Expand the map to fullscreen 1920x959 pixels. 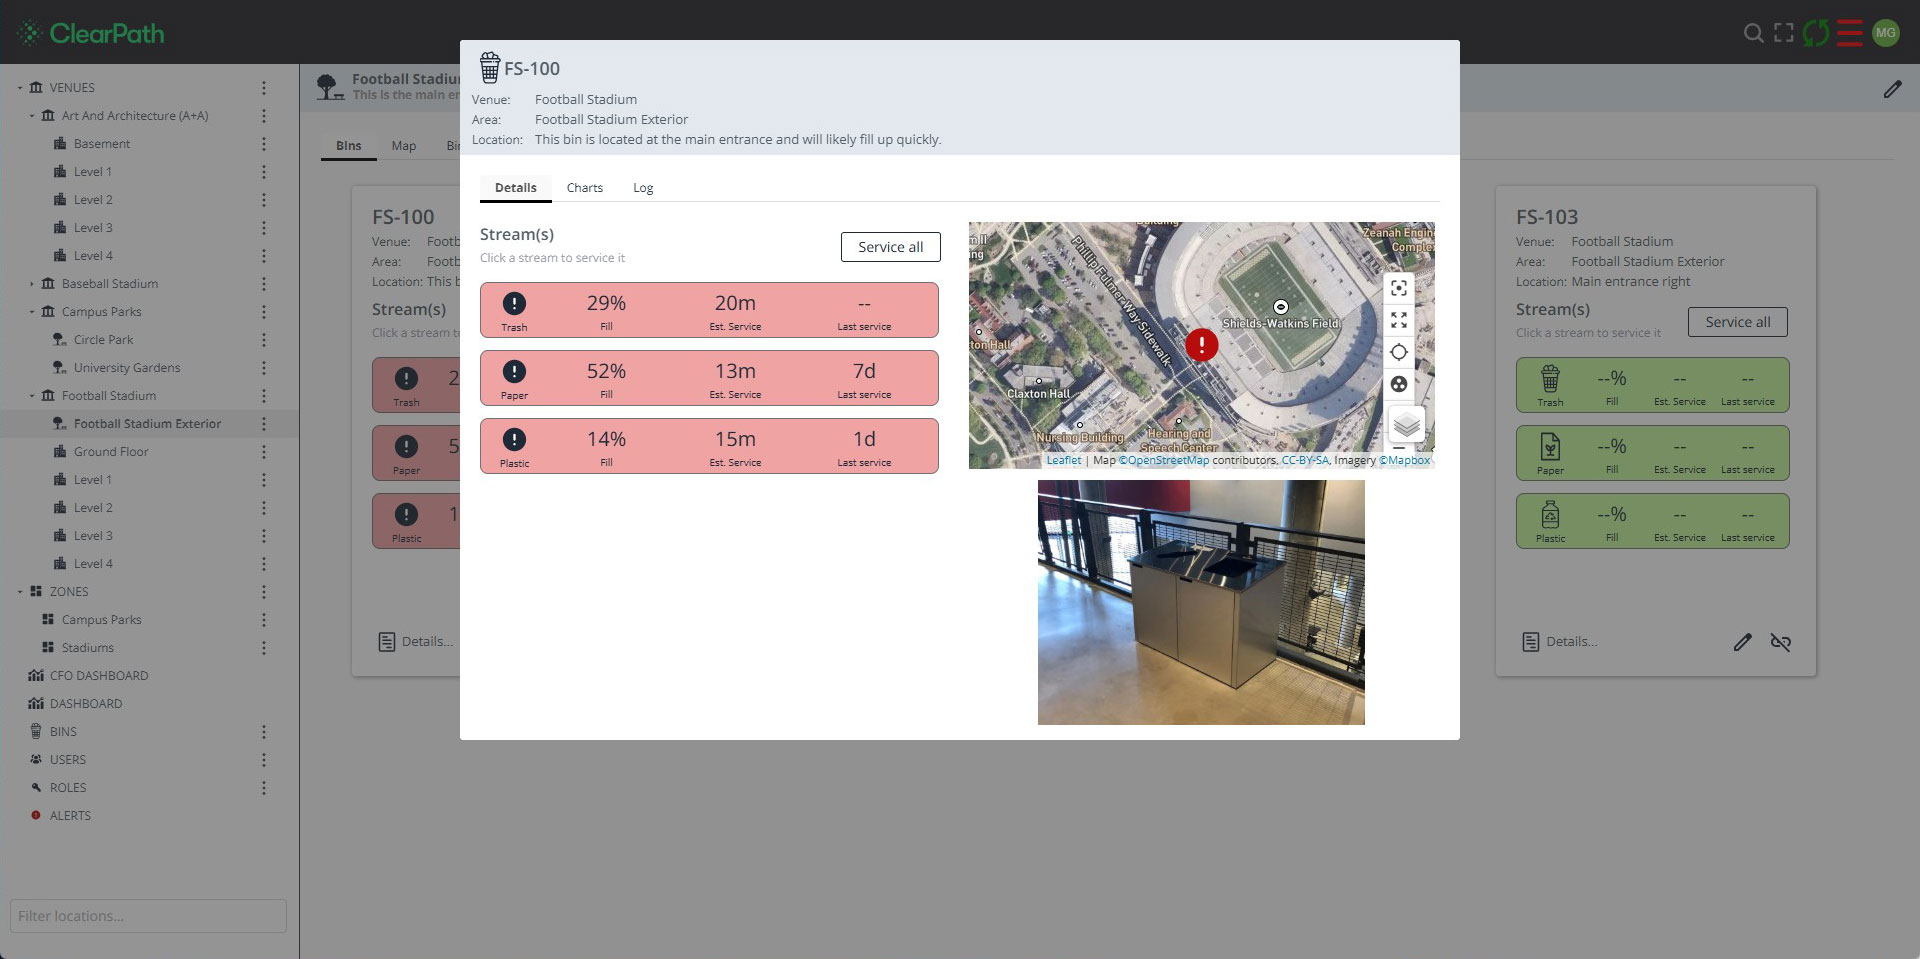click(1399, 320)
